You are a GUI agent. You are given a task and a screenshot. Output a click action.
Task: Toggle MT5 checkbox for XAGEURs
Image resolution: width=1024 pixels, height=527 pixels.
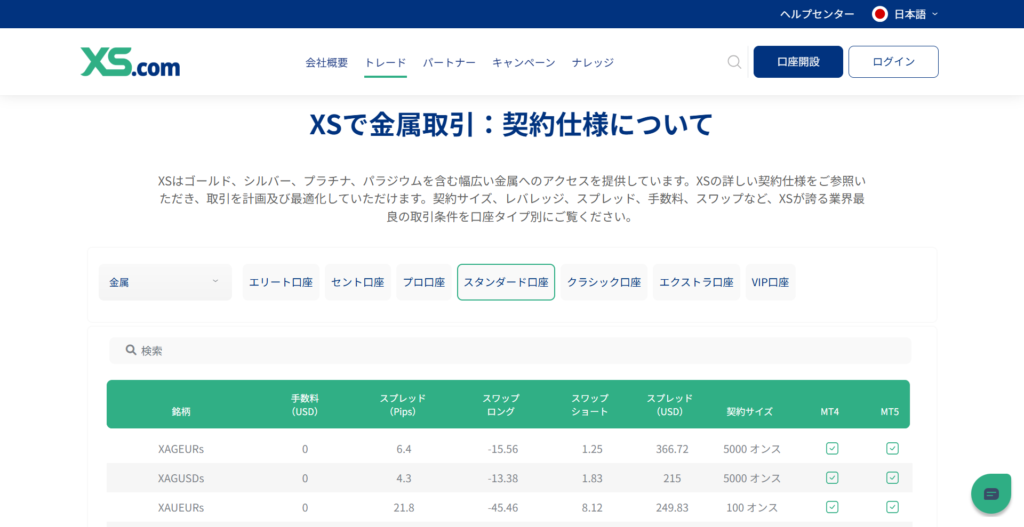click(892, 449)
